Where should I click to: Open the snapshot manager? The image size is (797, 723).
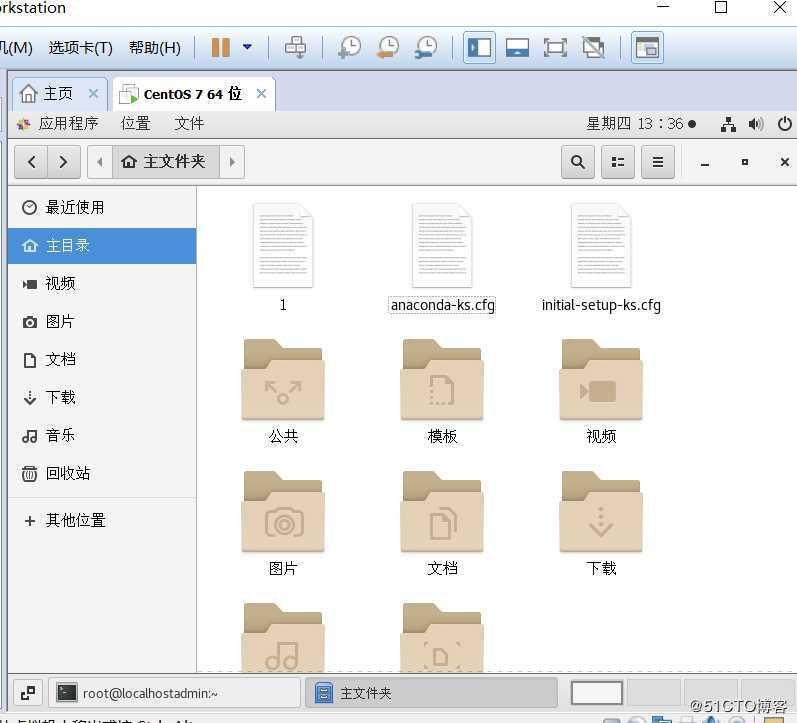(x=426, y=47)
